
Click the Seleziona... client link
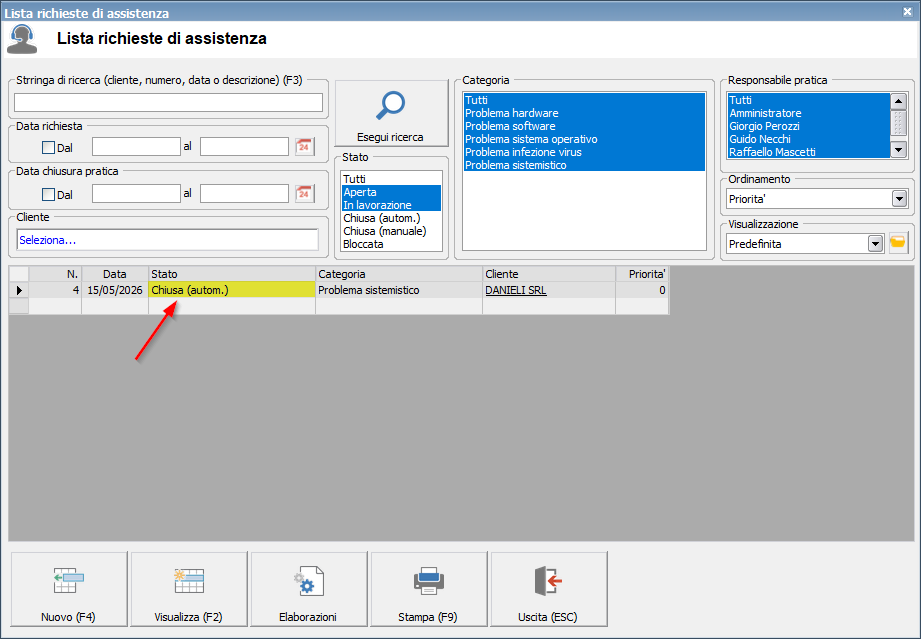48,240
